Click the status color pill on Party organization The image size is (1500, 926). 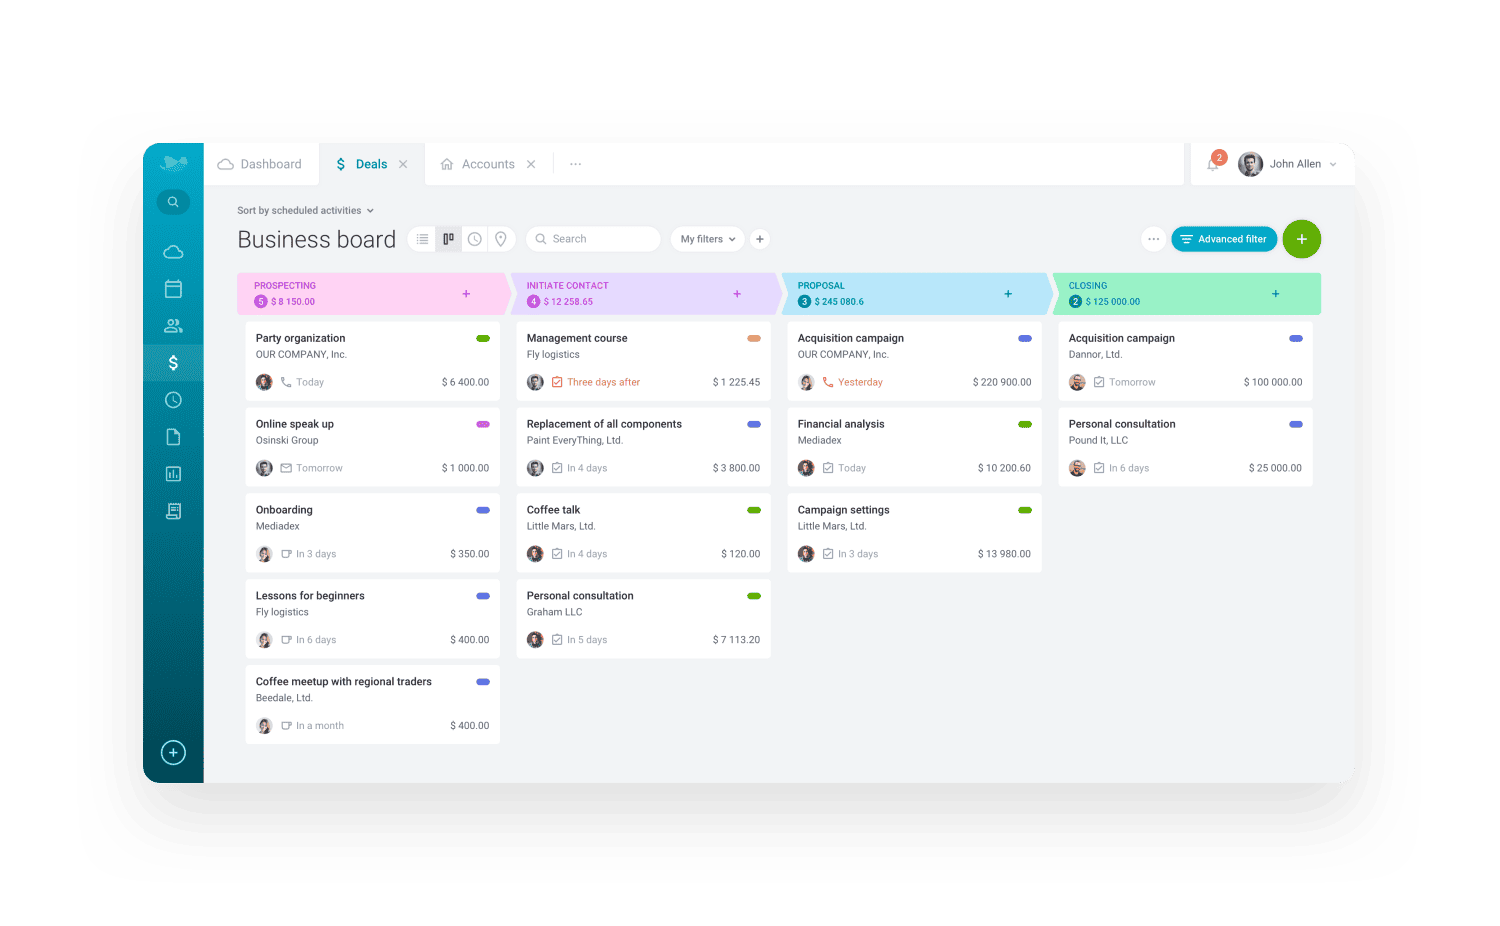[483, 339]
